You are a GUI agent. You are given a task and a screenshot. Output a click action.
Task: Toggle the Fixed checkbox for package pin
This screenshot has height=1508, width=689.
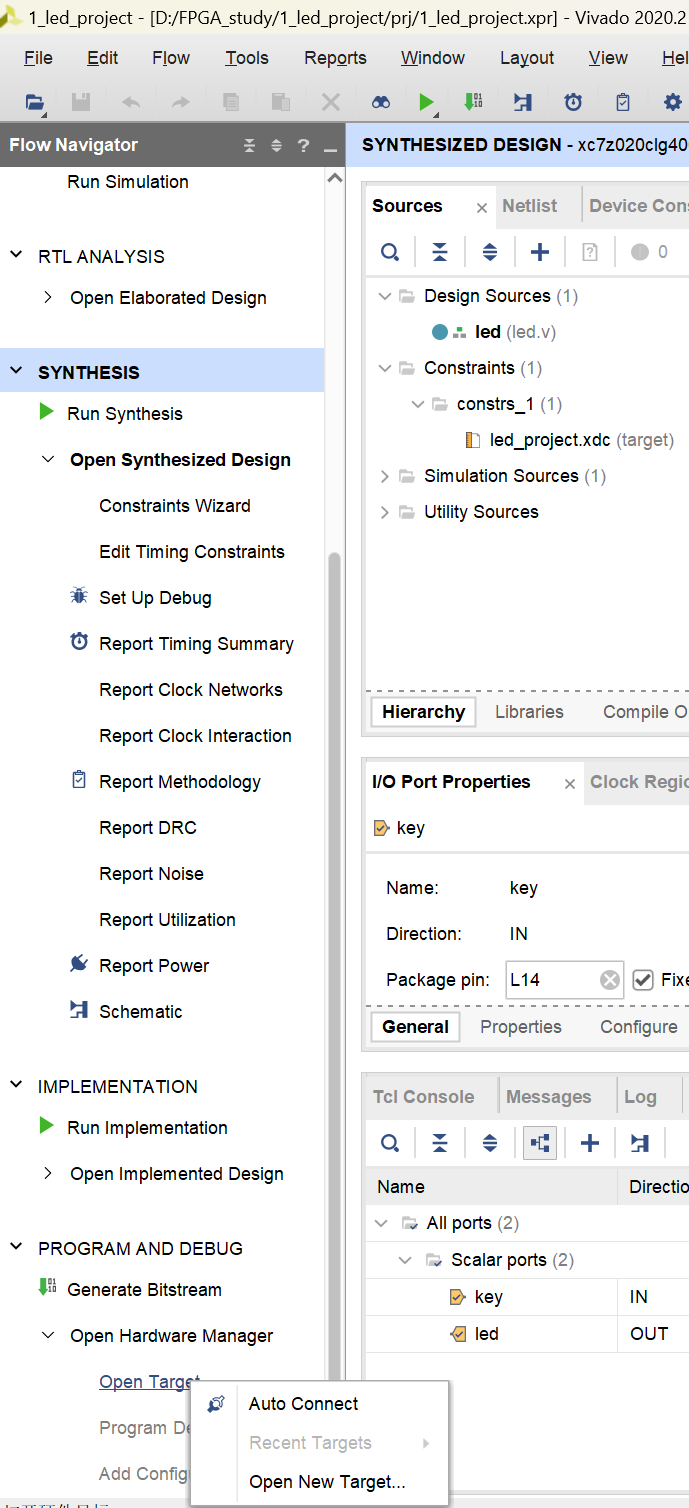[x=643, y=980]
